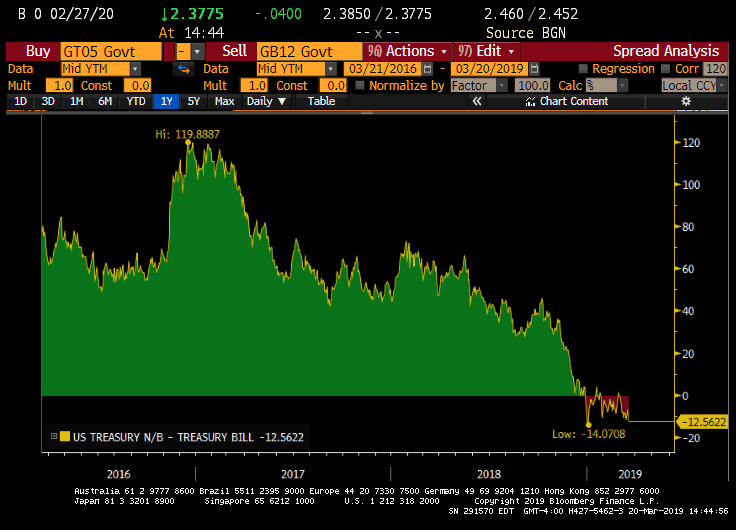The image size is (736, 530).
Task: Enable the Normalize by checkbox
Action: (360, 85)
